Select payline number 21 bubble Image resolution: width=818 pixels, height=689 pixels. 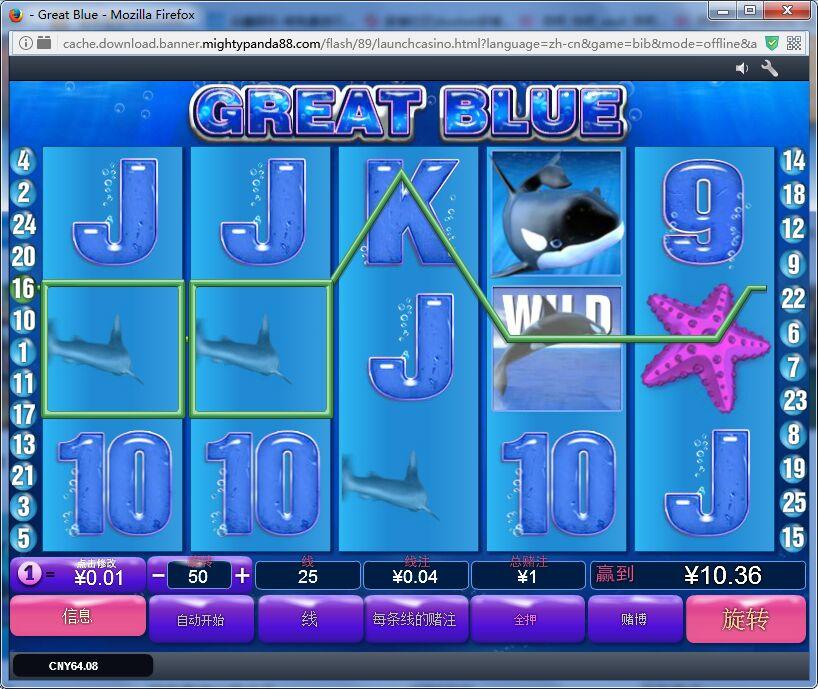(23, 476)
